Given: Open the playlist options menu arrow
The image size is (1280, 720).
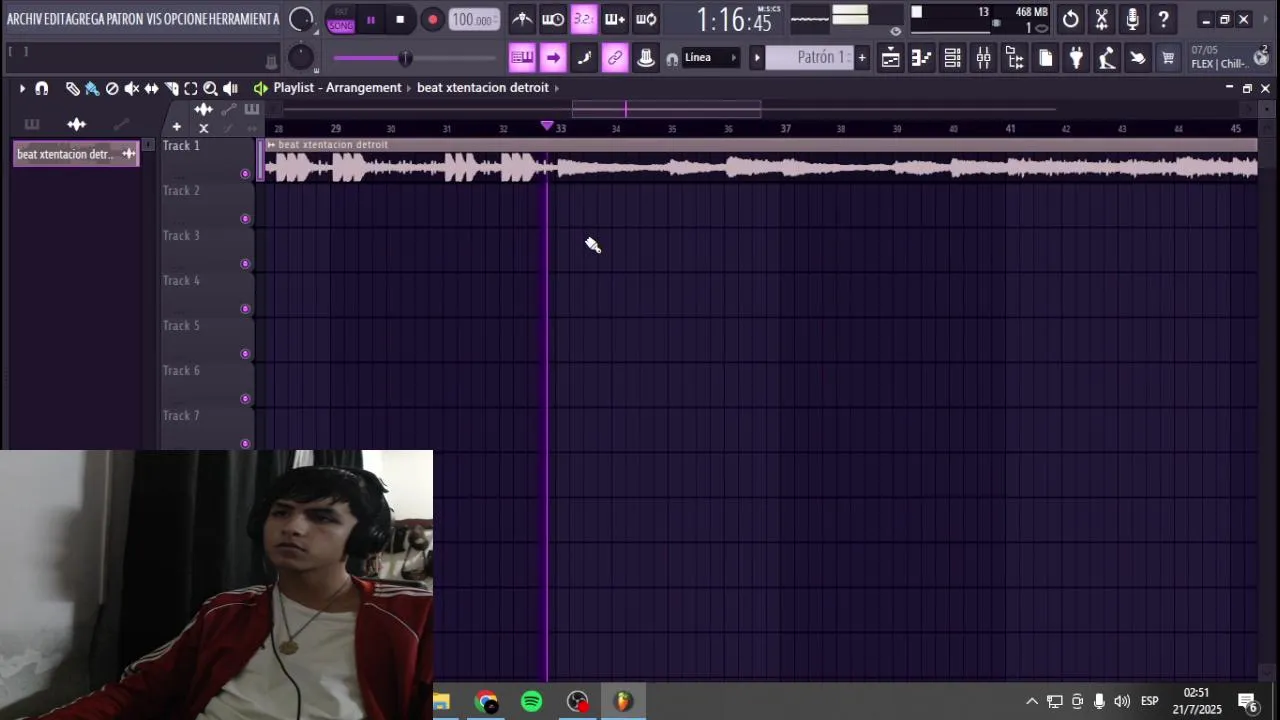Looking at the screenshot, I should 21,88.
